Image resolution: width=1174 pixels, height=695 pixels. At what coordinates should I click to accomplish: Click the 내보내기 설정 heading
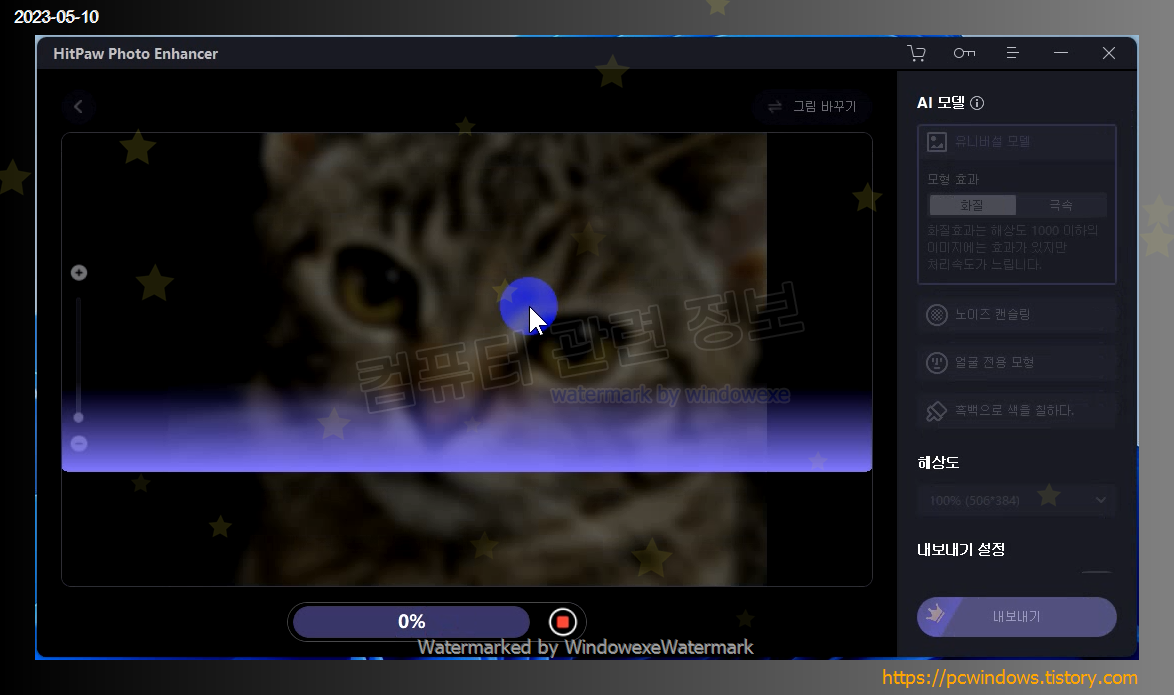point(961,549)
